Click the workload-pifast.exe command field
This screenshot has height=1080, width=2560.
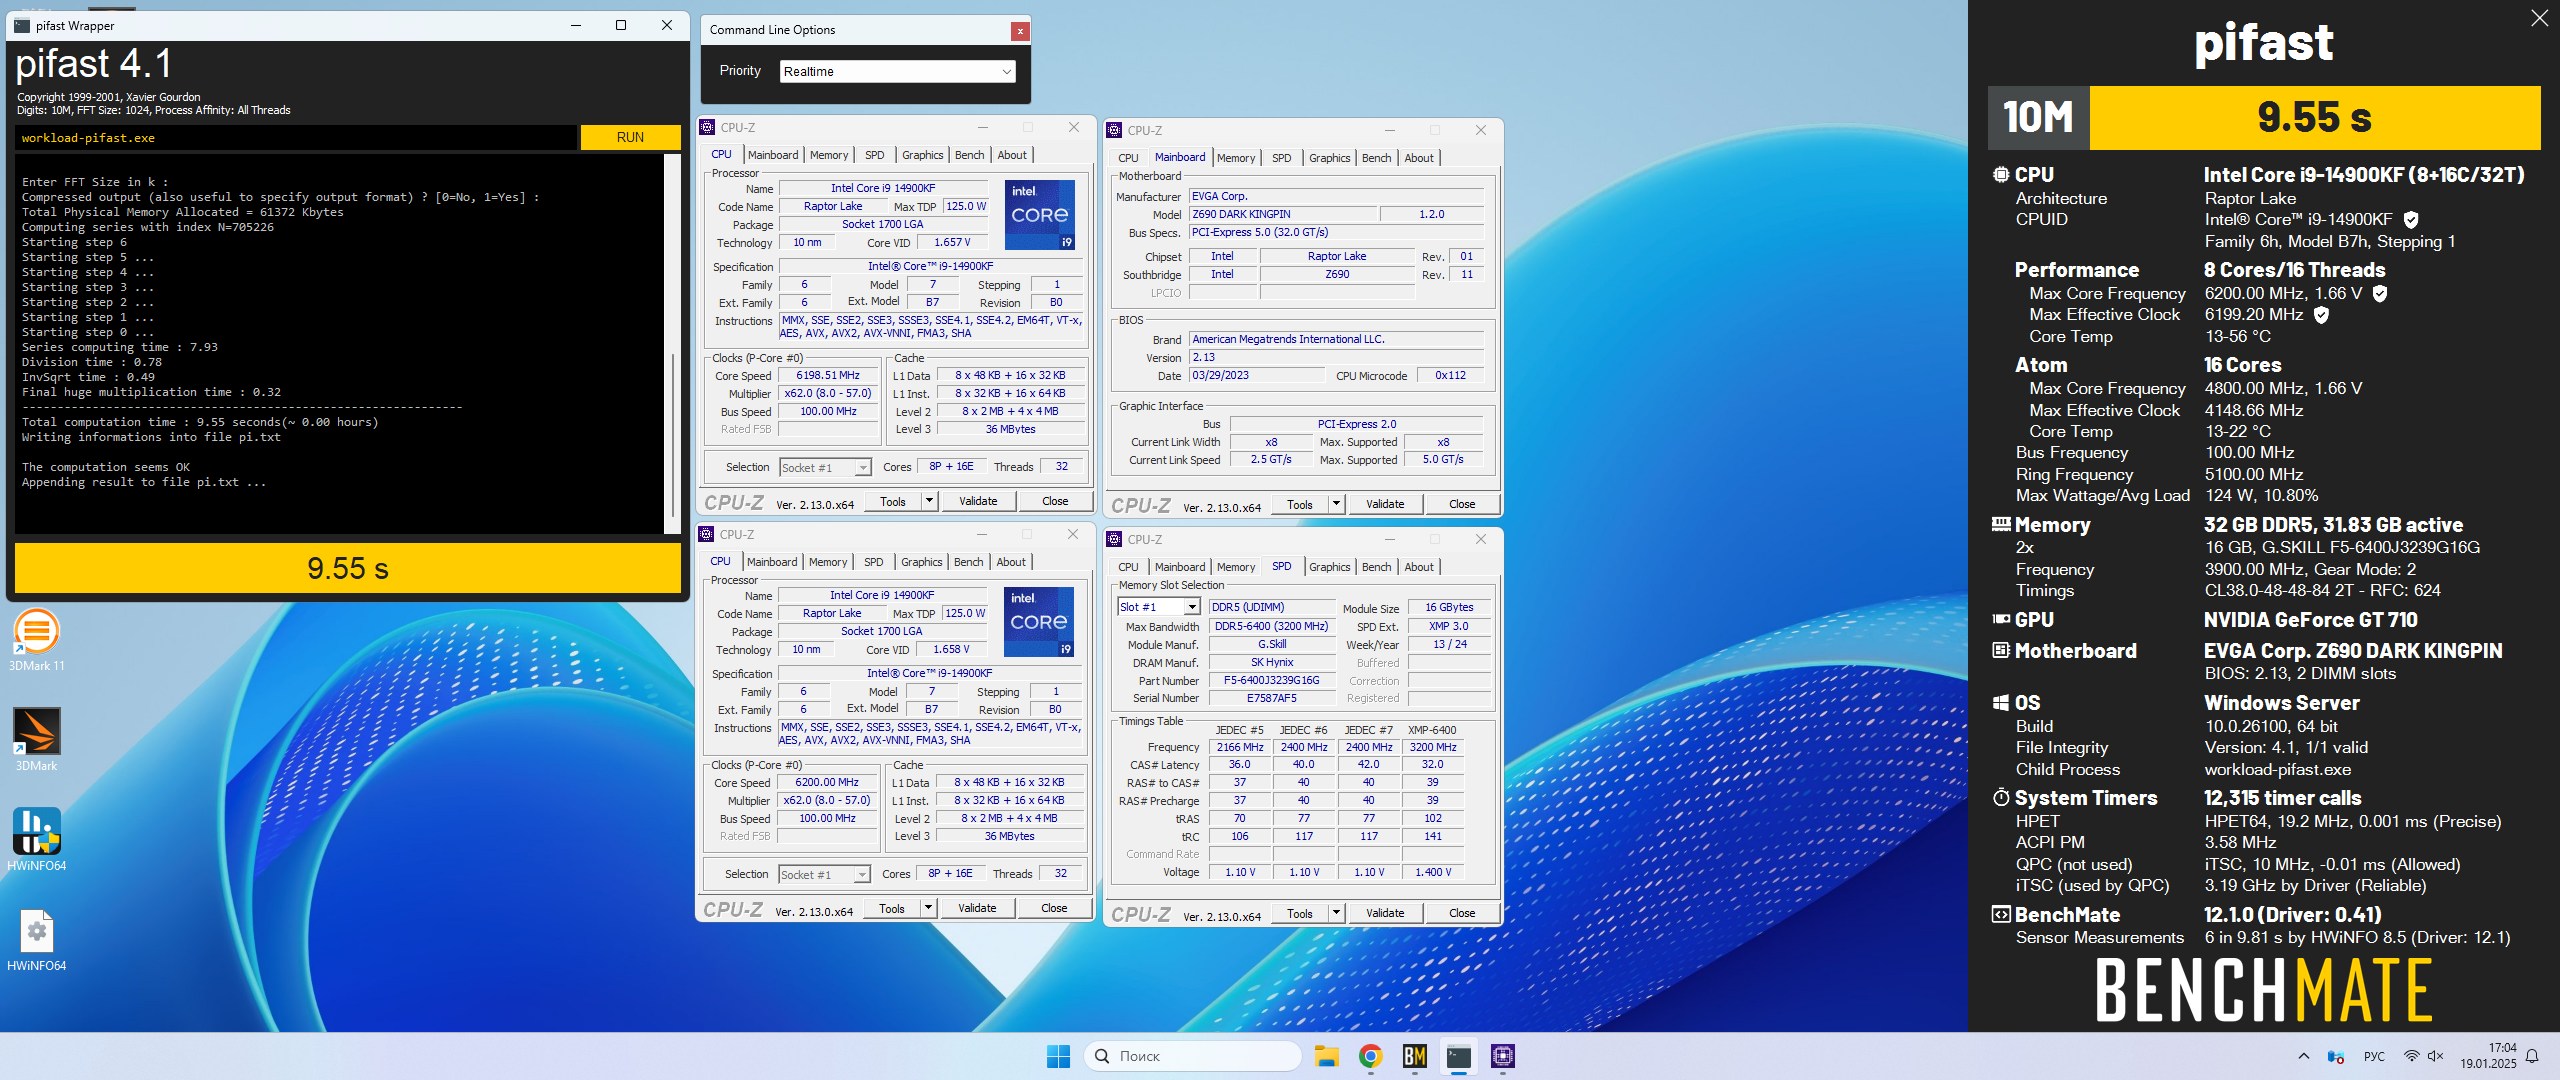[x=296, y=138]
